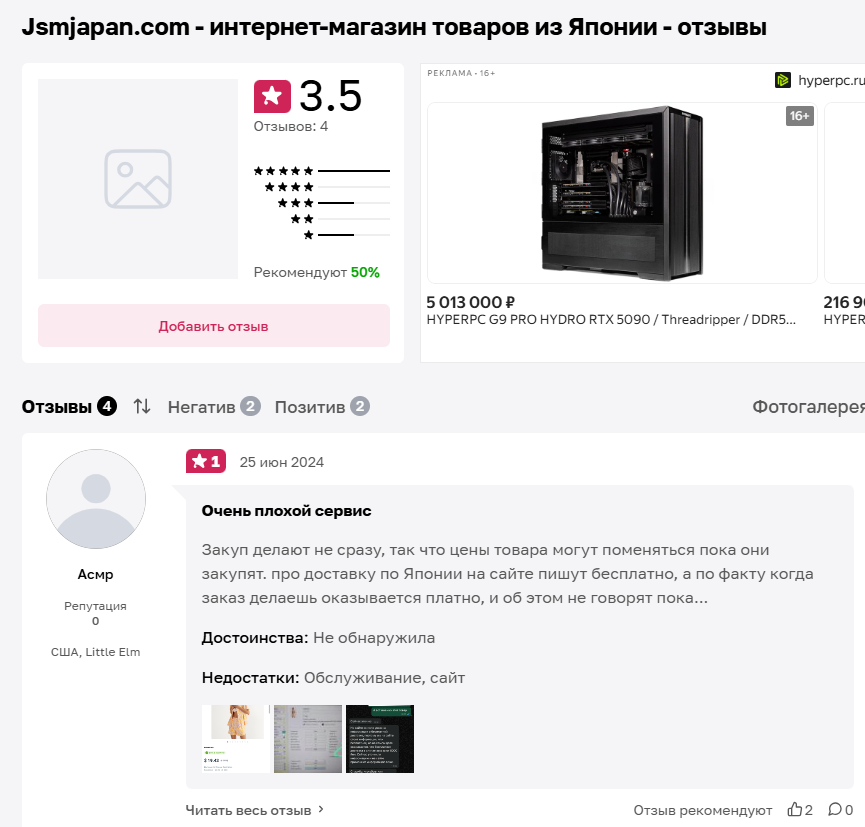This screenshot has height=827, width=865.
Task: Click Асмр user avatar icon
Action: (x=96, y=499)
